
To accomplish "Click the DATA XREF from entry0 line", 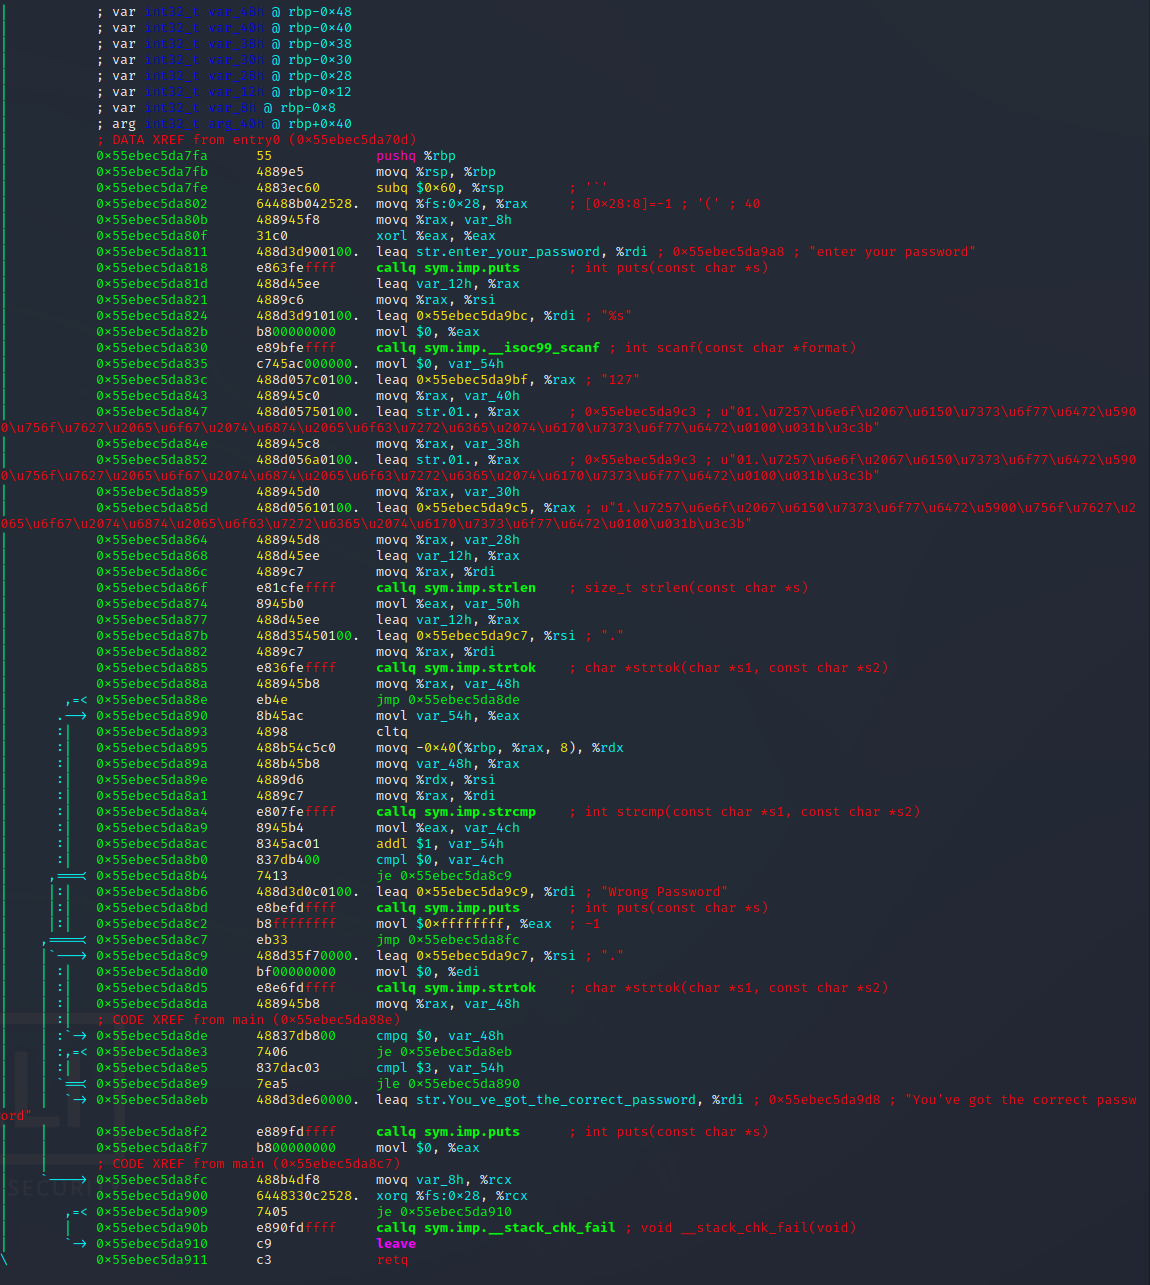I will pos(256,140).
